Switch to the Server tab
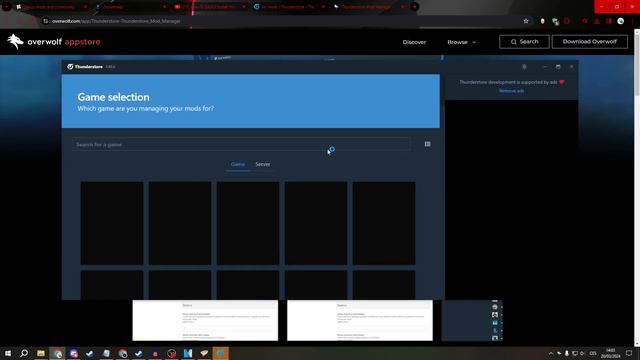This screenshot has height=360, width=640. (x=263, y=164)
